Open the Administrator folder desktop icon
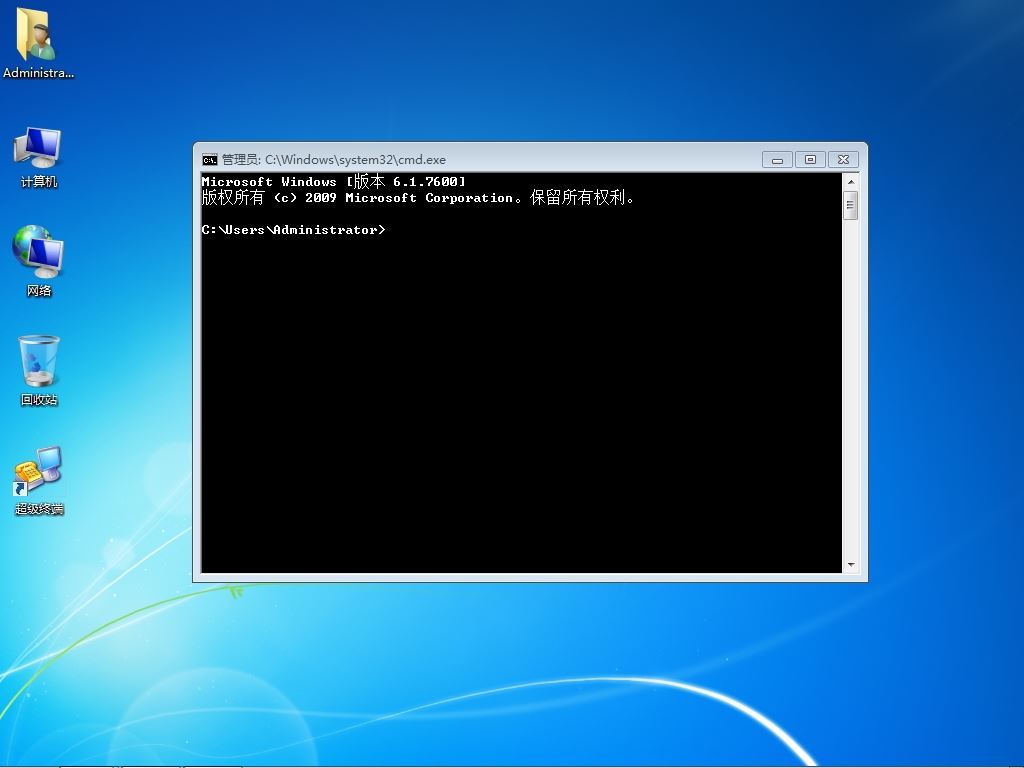Image resolution: width=1024 pixels, height=768 pixels. pyautogui.click(x=38, y=43)
